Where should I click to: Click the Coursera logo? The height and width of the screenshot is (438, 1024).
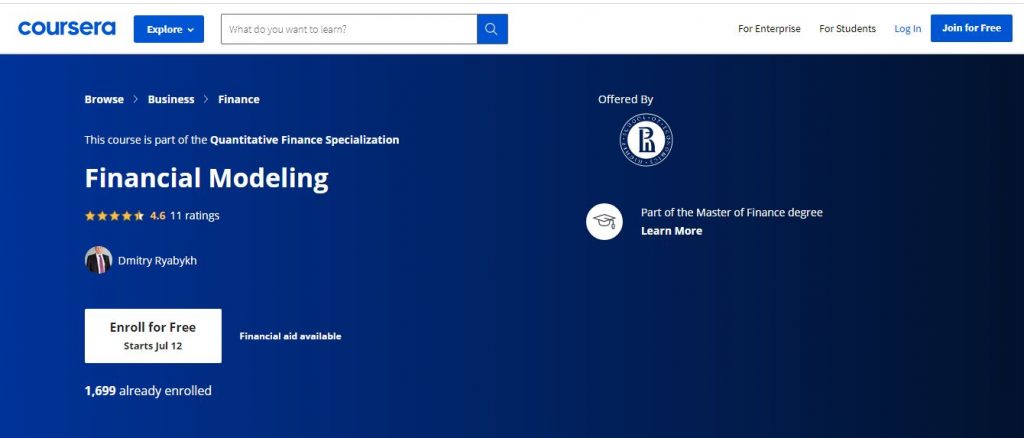[x=66, y=29]
